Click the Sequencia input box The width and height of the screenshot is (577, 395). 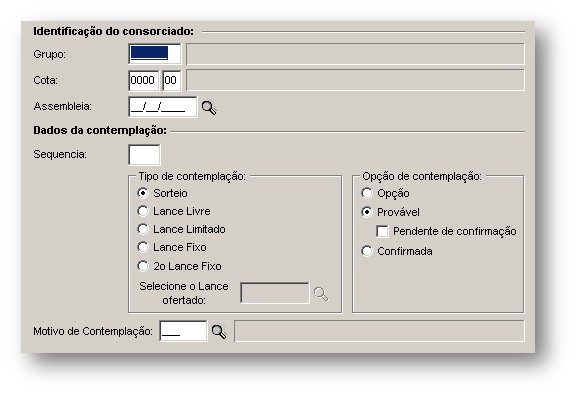144,155
